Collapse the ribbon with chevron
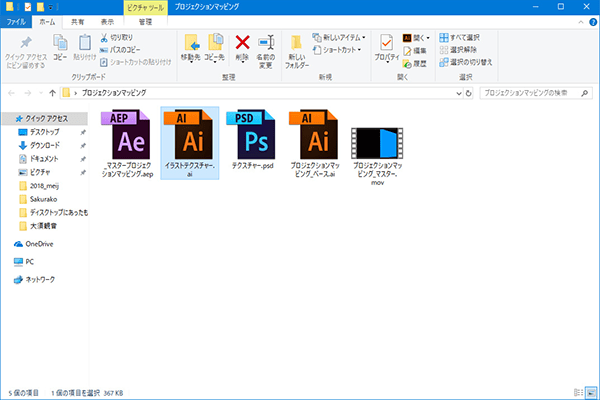This screenshot has height=400, width=600. pyautogui.click(x=581, y=22)
